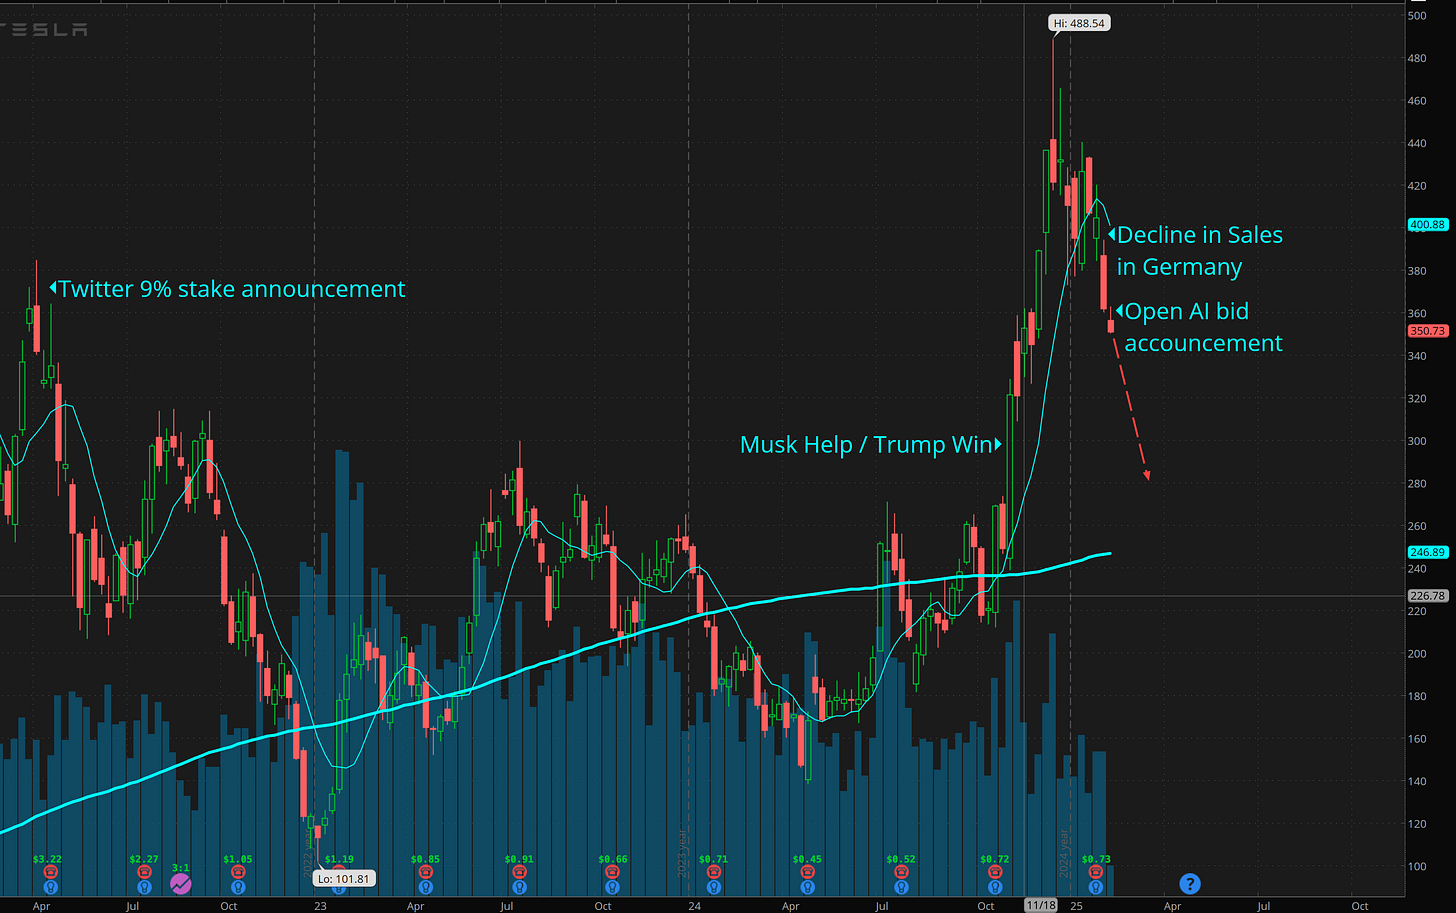Click the blue lightbulb icon under $0.72
Image resolution: width=1456 pixels, height=913 pixels.
point(995,886)
